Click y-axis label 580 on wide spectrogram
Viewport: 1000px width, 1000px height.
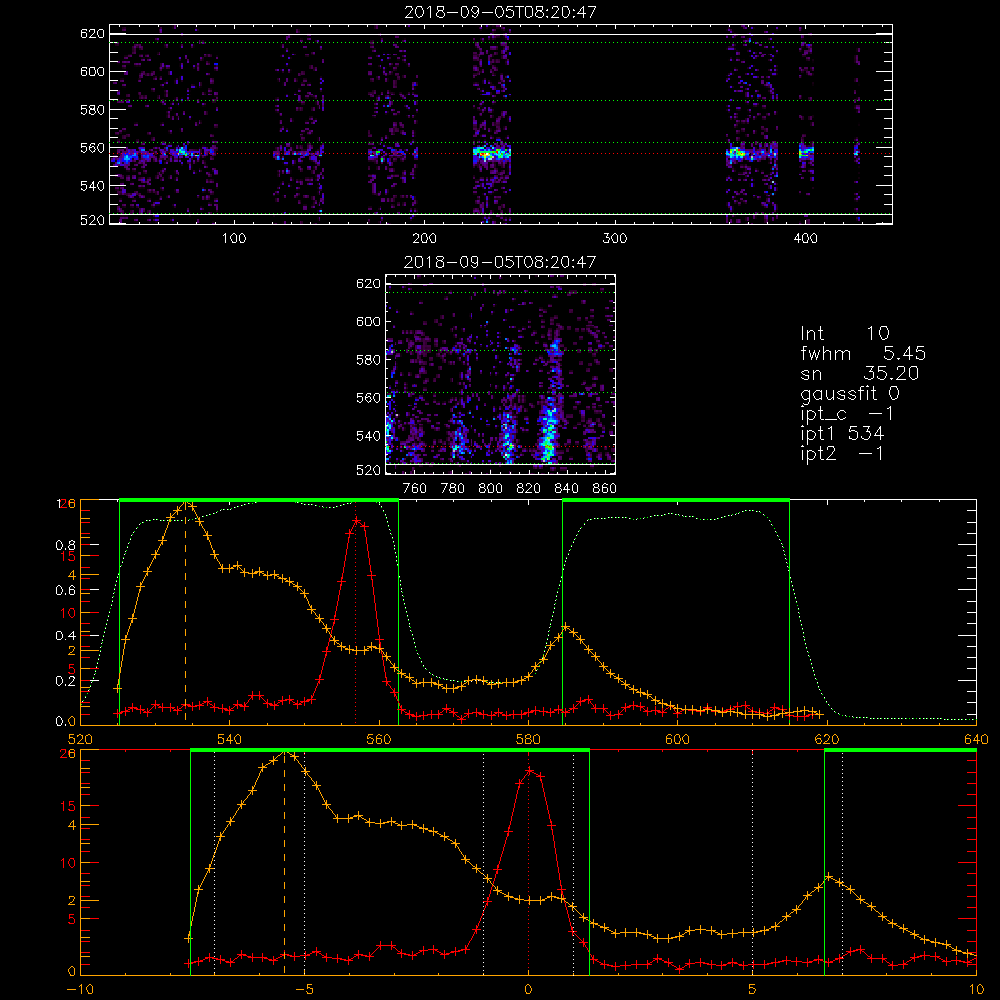tap(92, 110)
